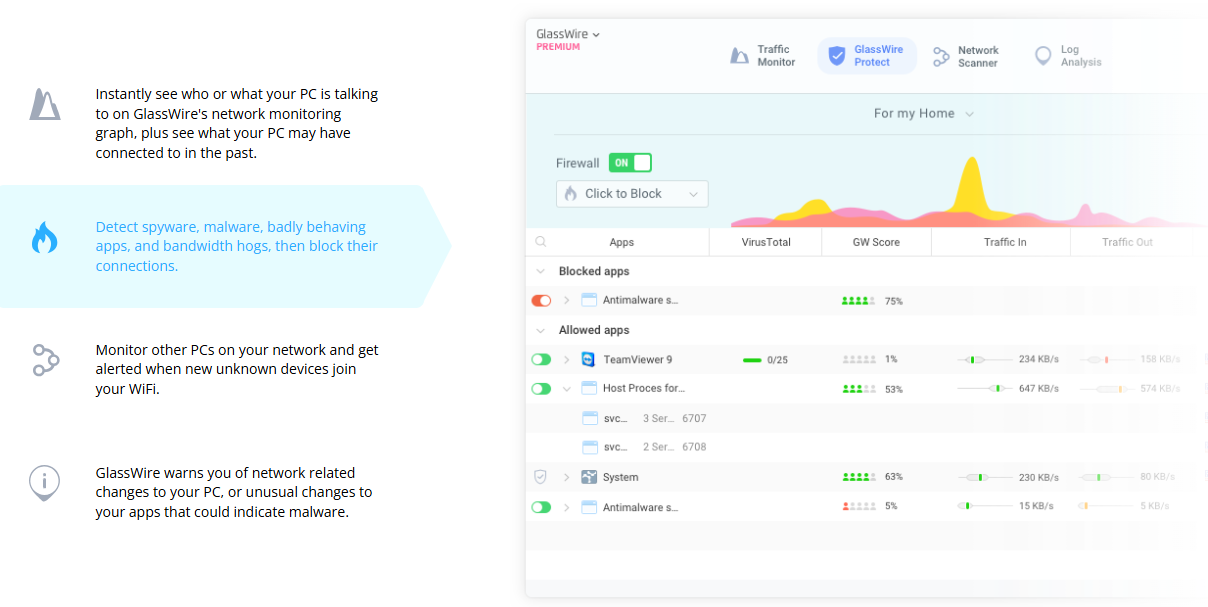This screenshot has height=607, width=1208.
Task: Click the Host Proces for... app icon
Action: coord(589,389)
